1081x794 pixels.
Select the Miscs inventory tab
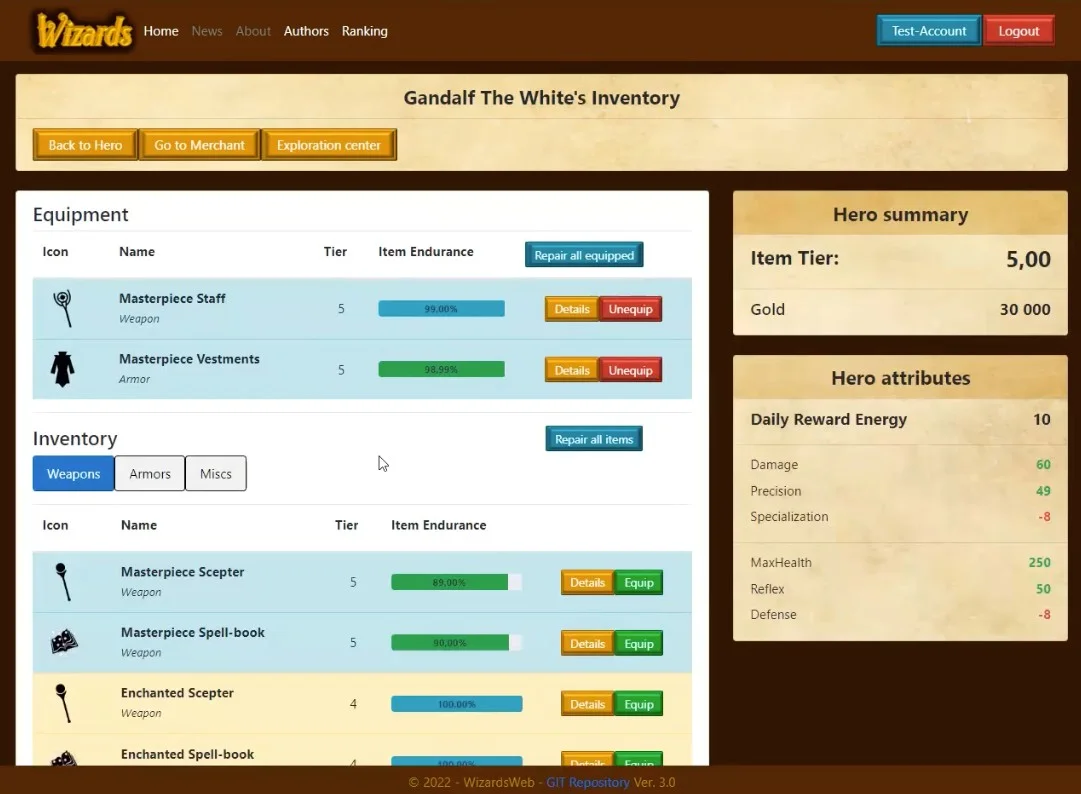(x=216, y=474)
